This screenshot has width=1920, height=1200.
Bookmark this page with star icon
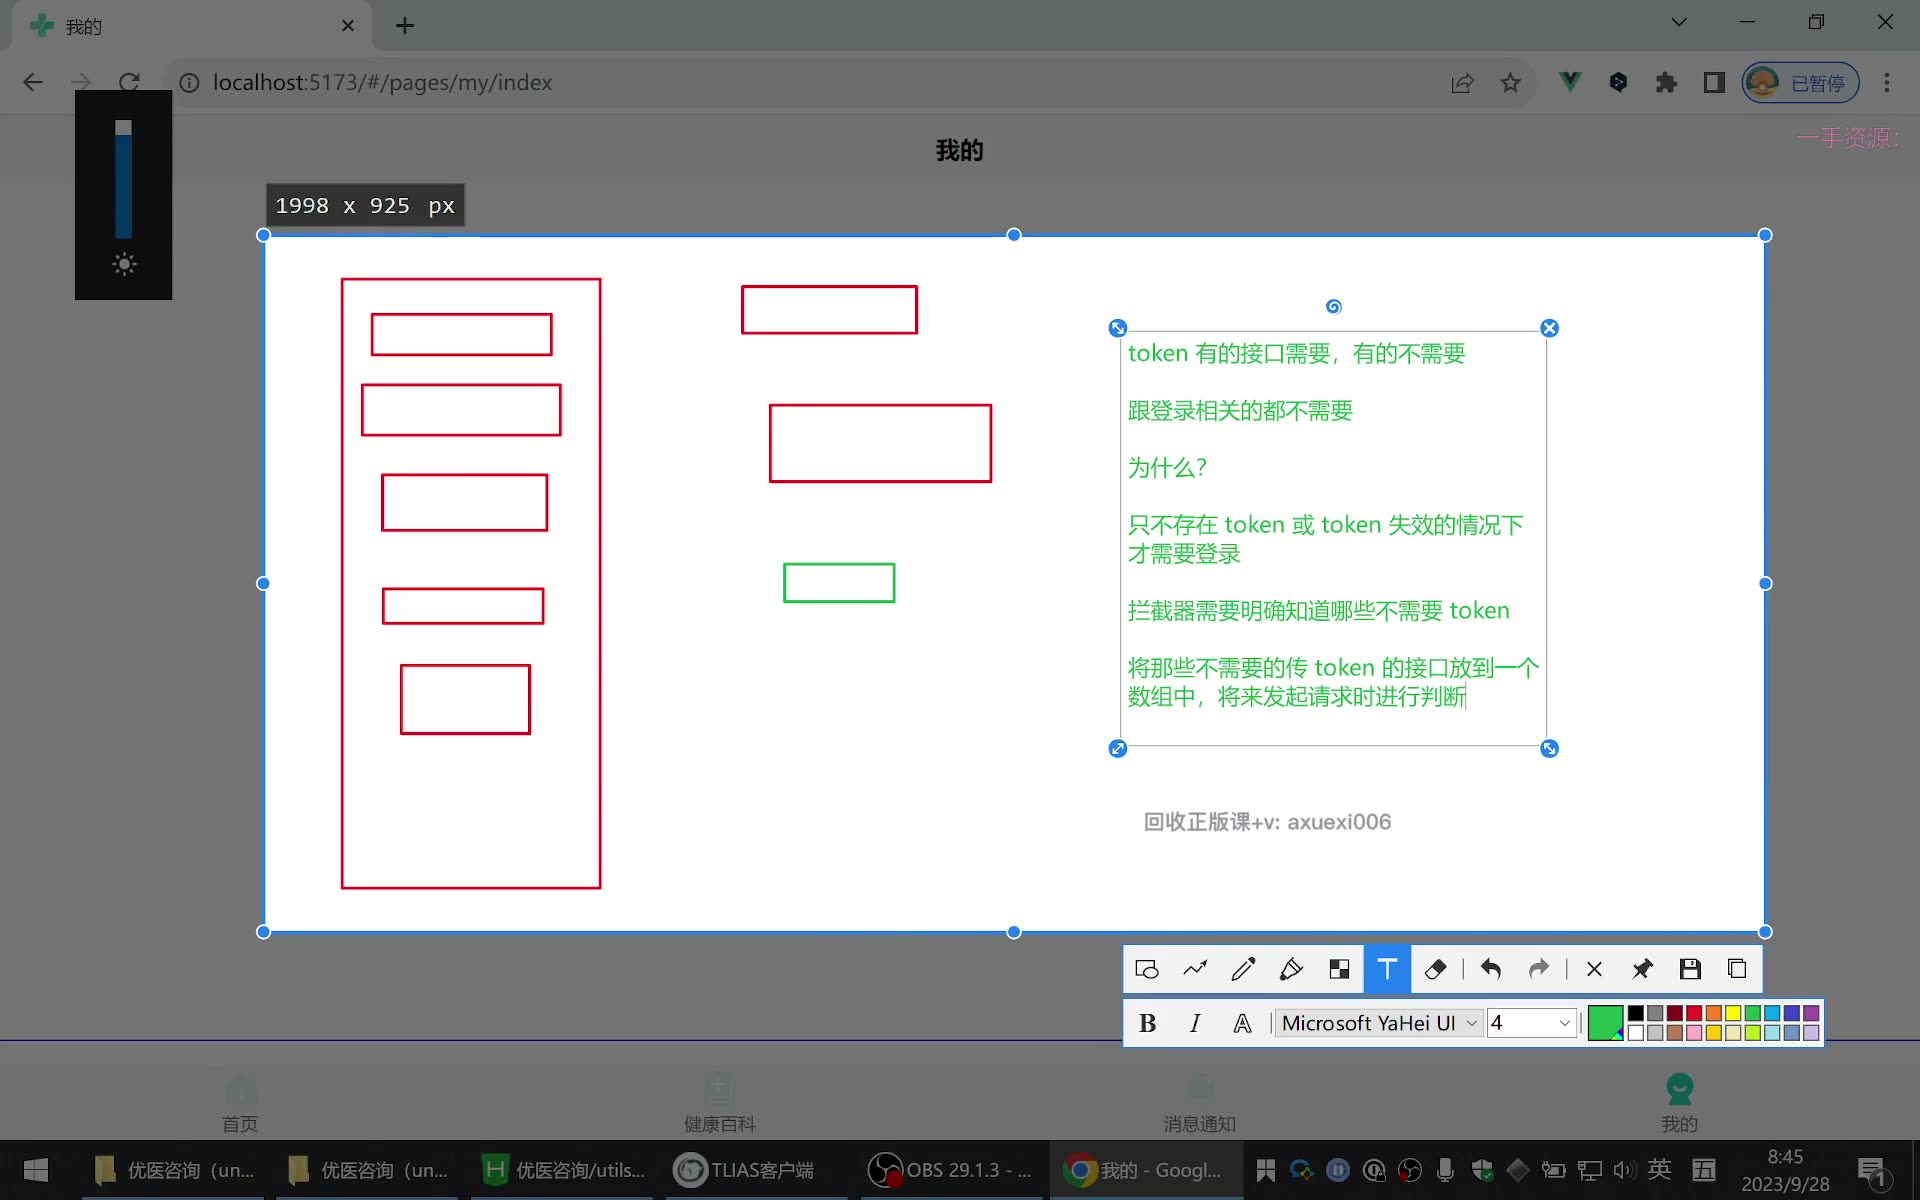coord(1510,83)
